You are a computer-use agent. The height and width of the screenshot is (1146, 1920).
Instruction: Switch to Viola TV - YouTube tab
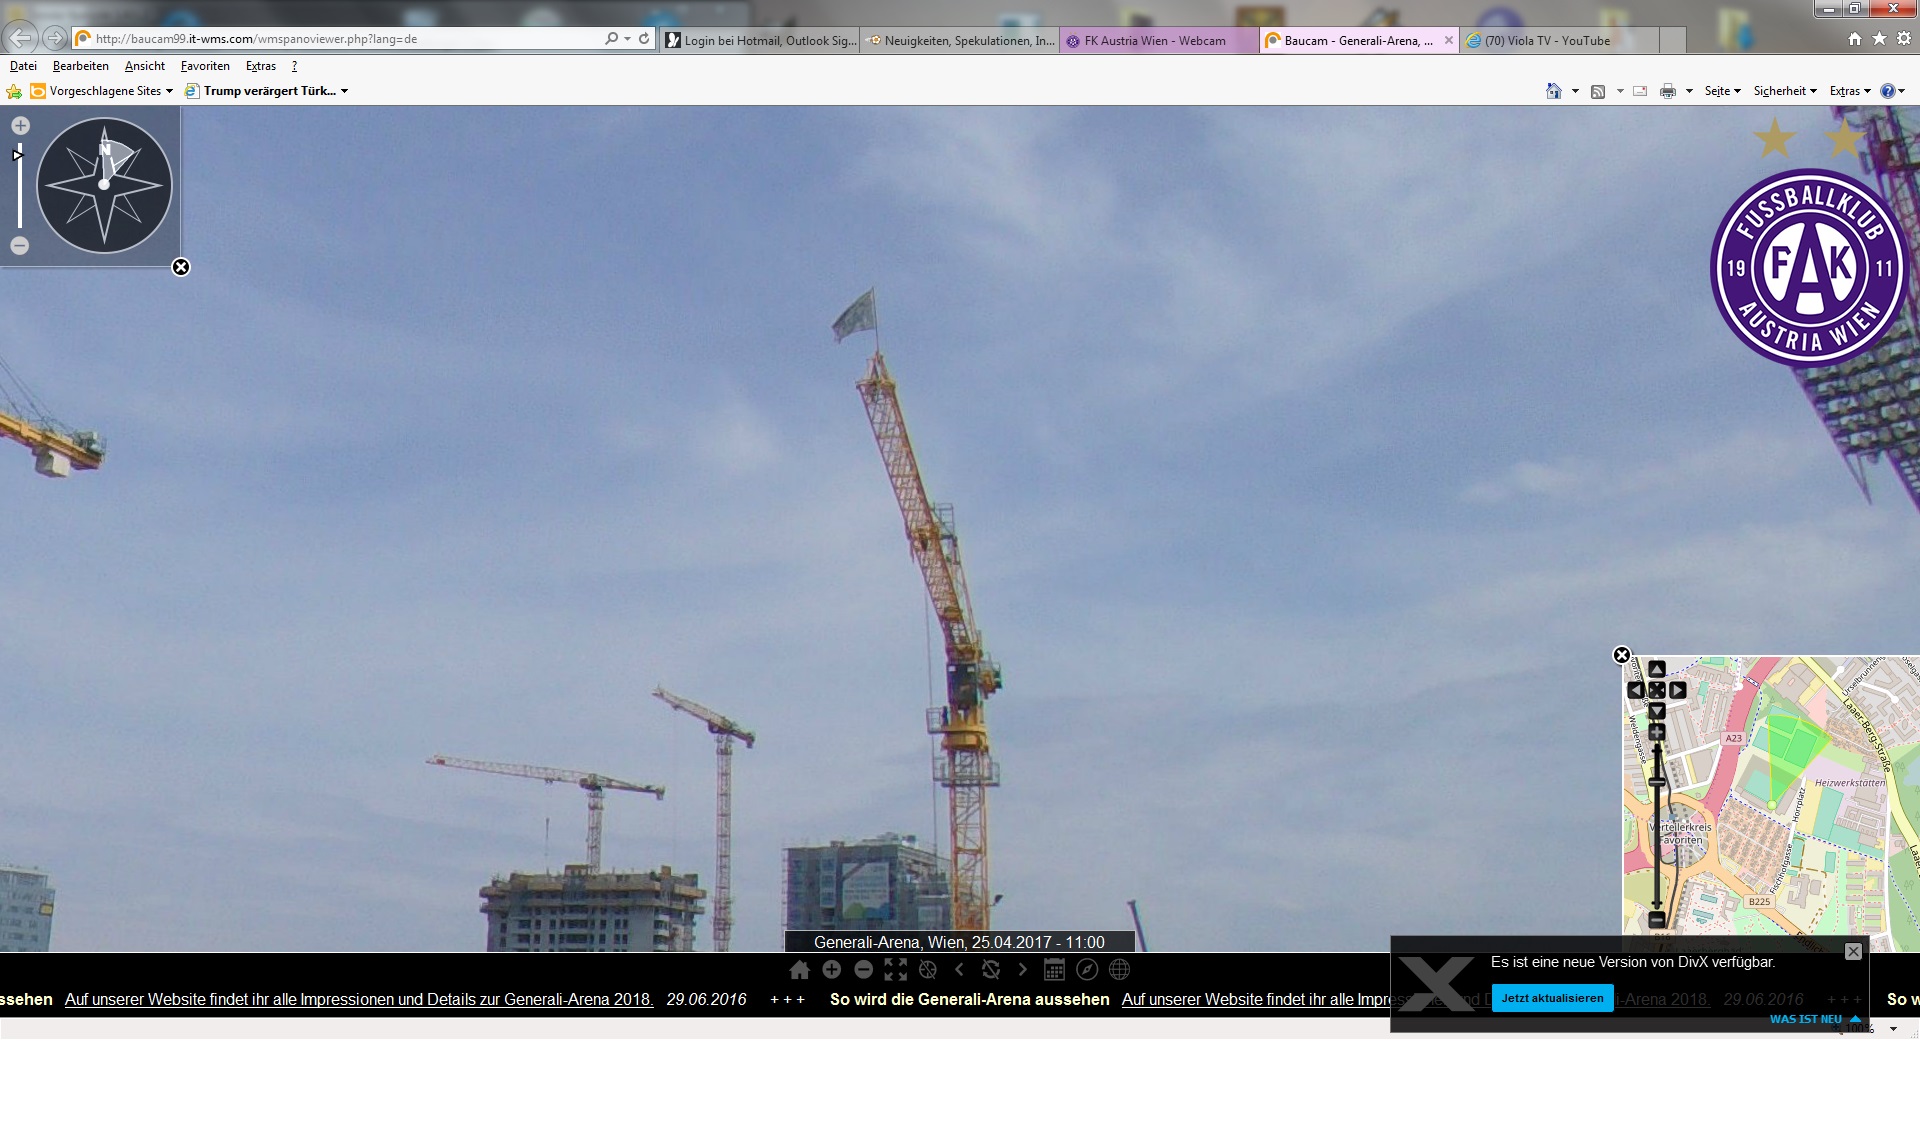click(x=1560, y=41)
